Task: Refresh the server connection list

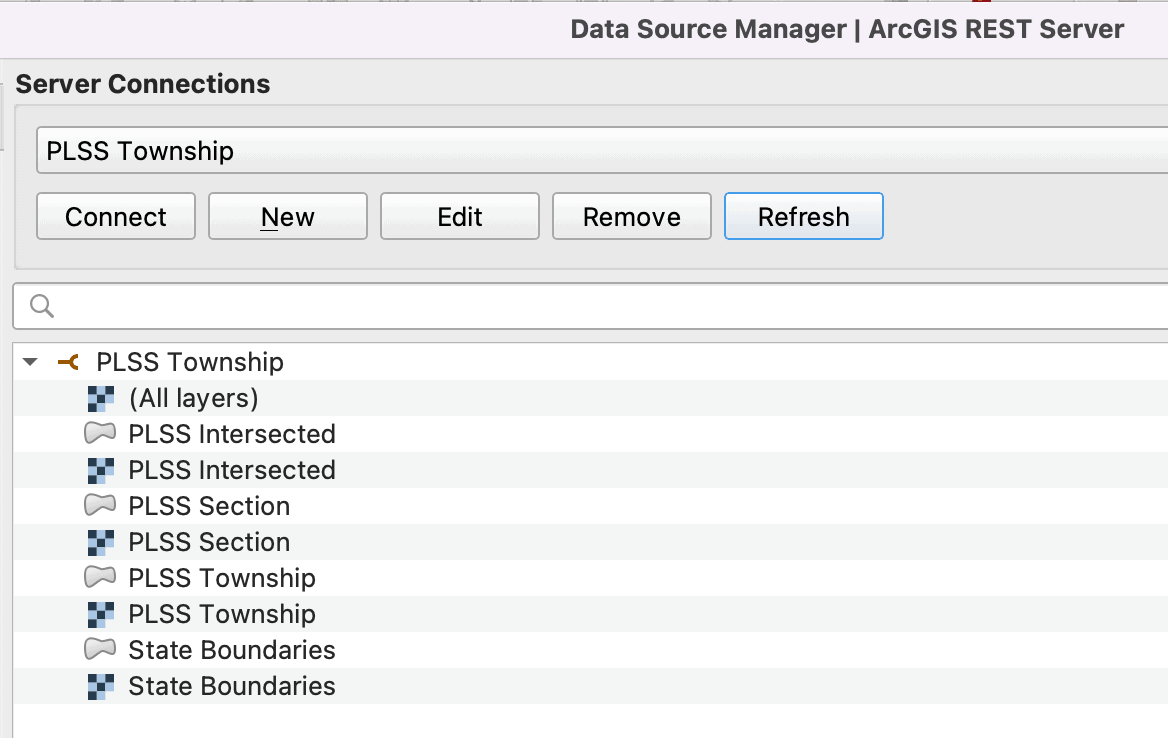Action: pyautogui.click(x=803, y=216)
